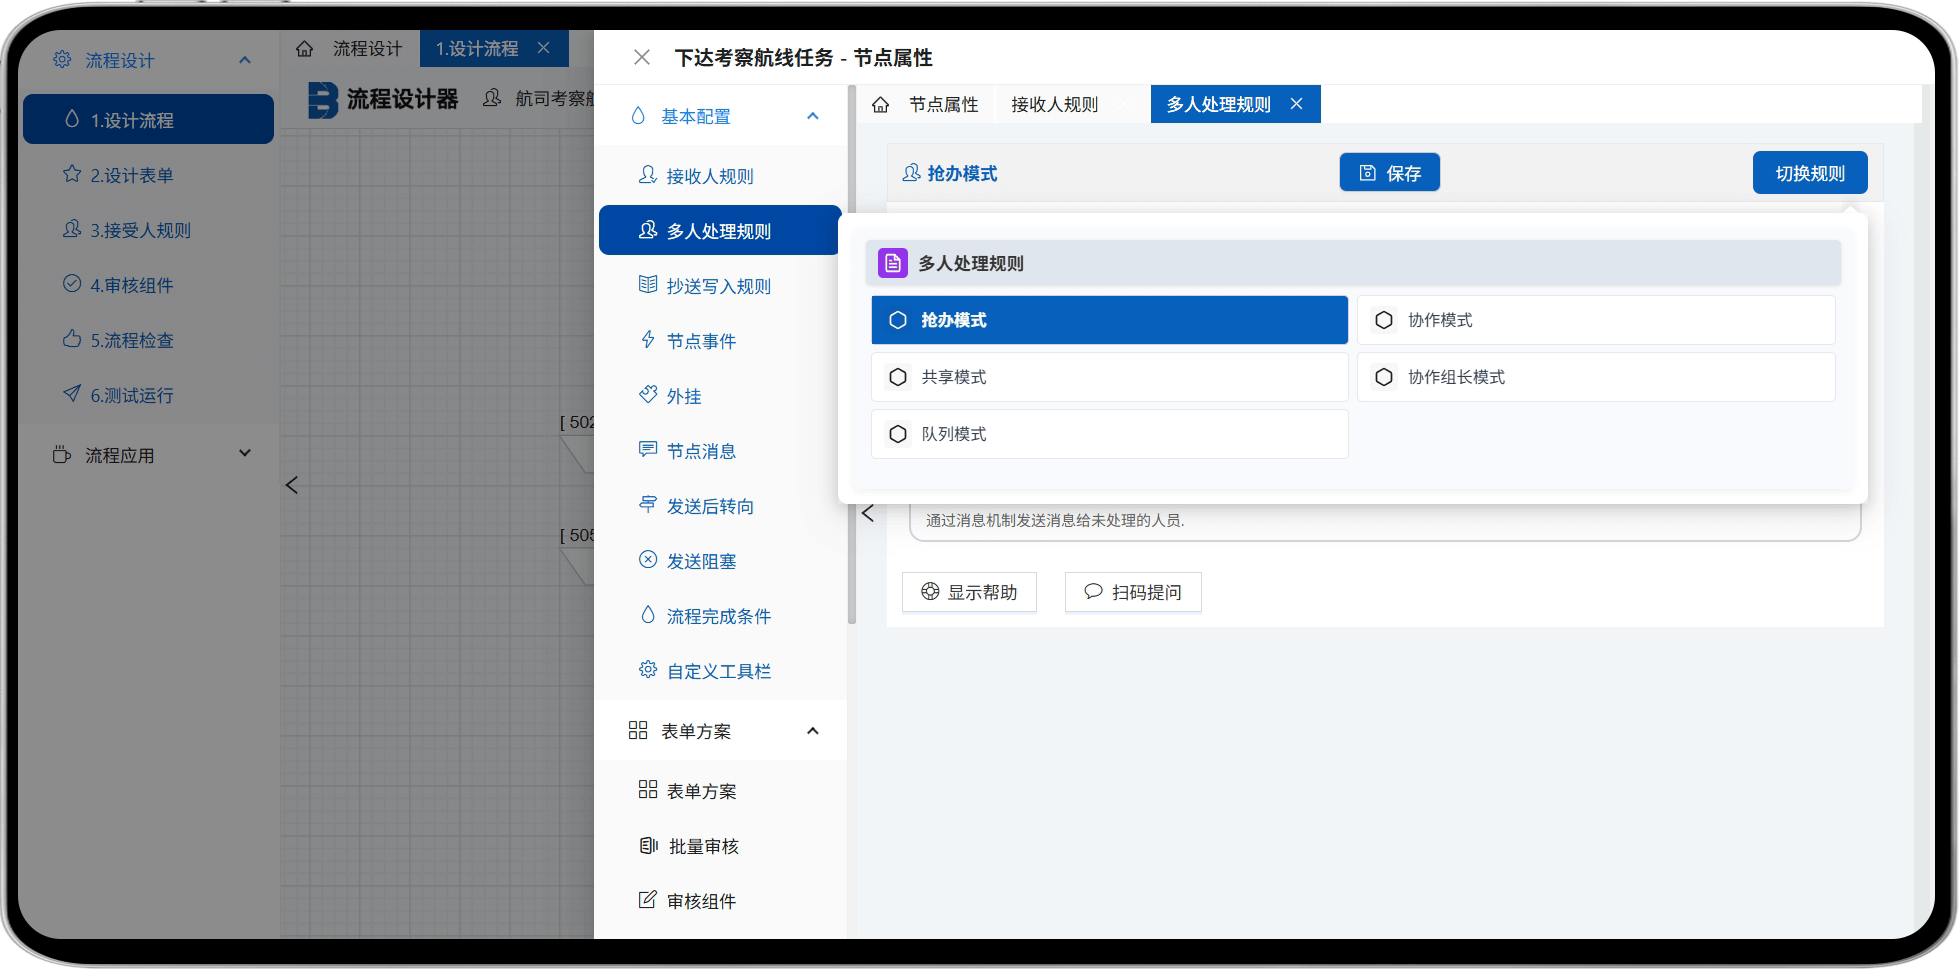Collapse the 表单方案 group header
The width and height of the screenshot is (1960, 970).
pyautogui.click(x=812, y=731)
